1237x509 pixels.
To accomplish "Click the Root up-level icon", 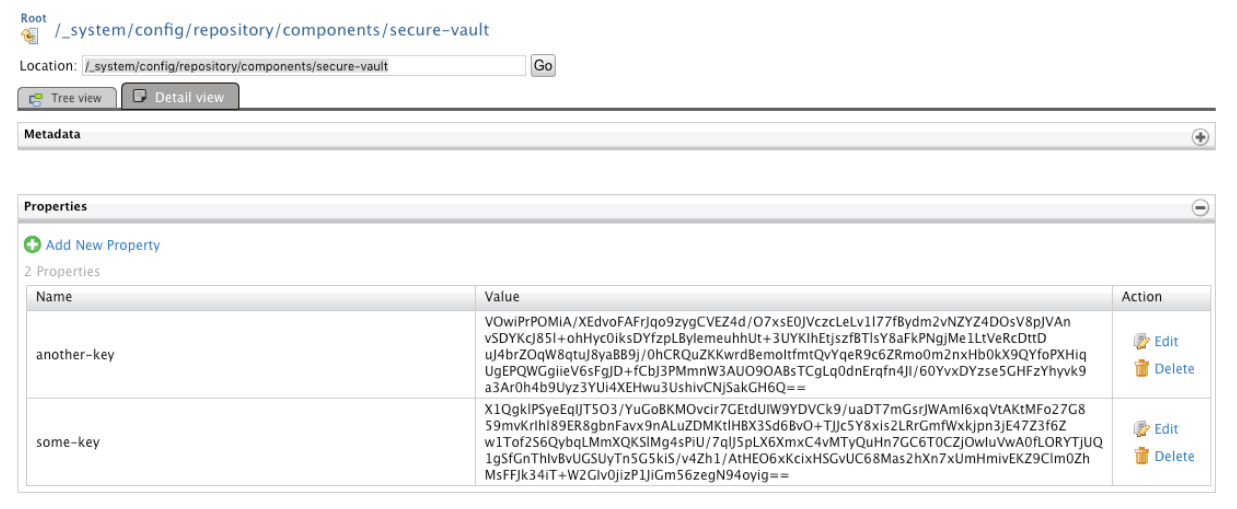I will coord(28,35).
